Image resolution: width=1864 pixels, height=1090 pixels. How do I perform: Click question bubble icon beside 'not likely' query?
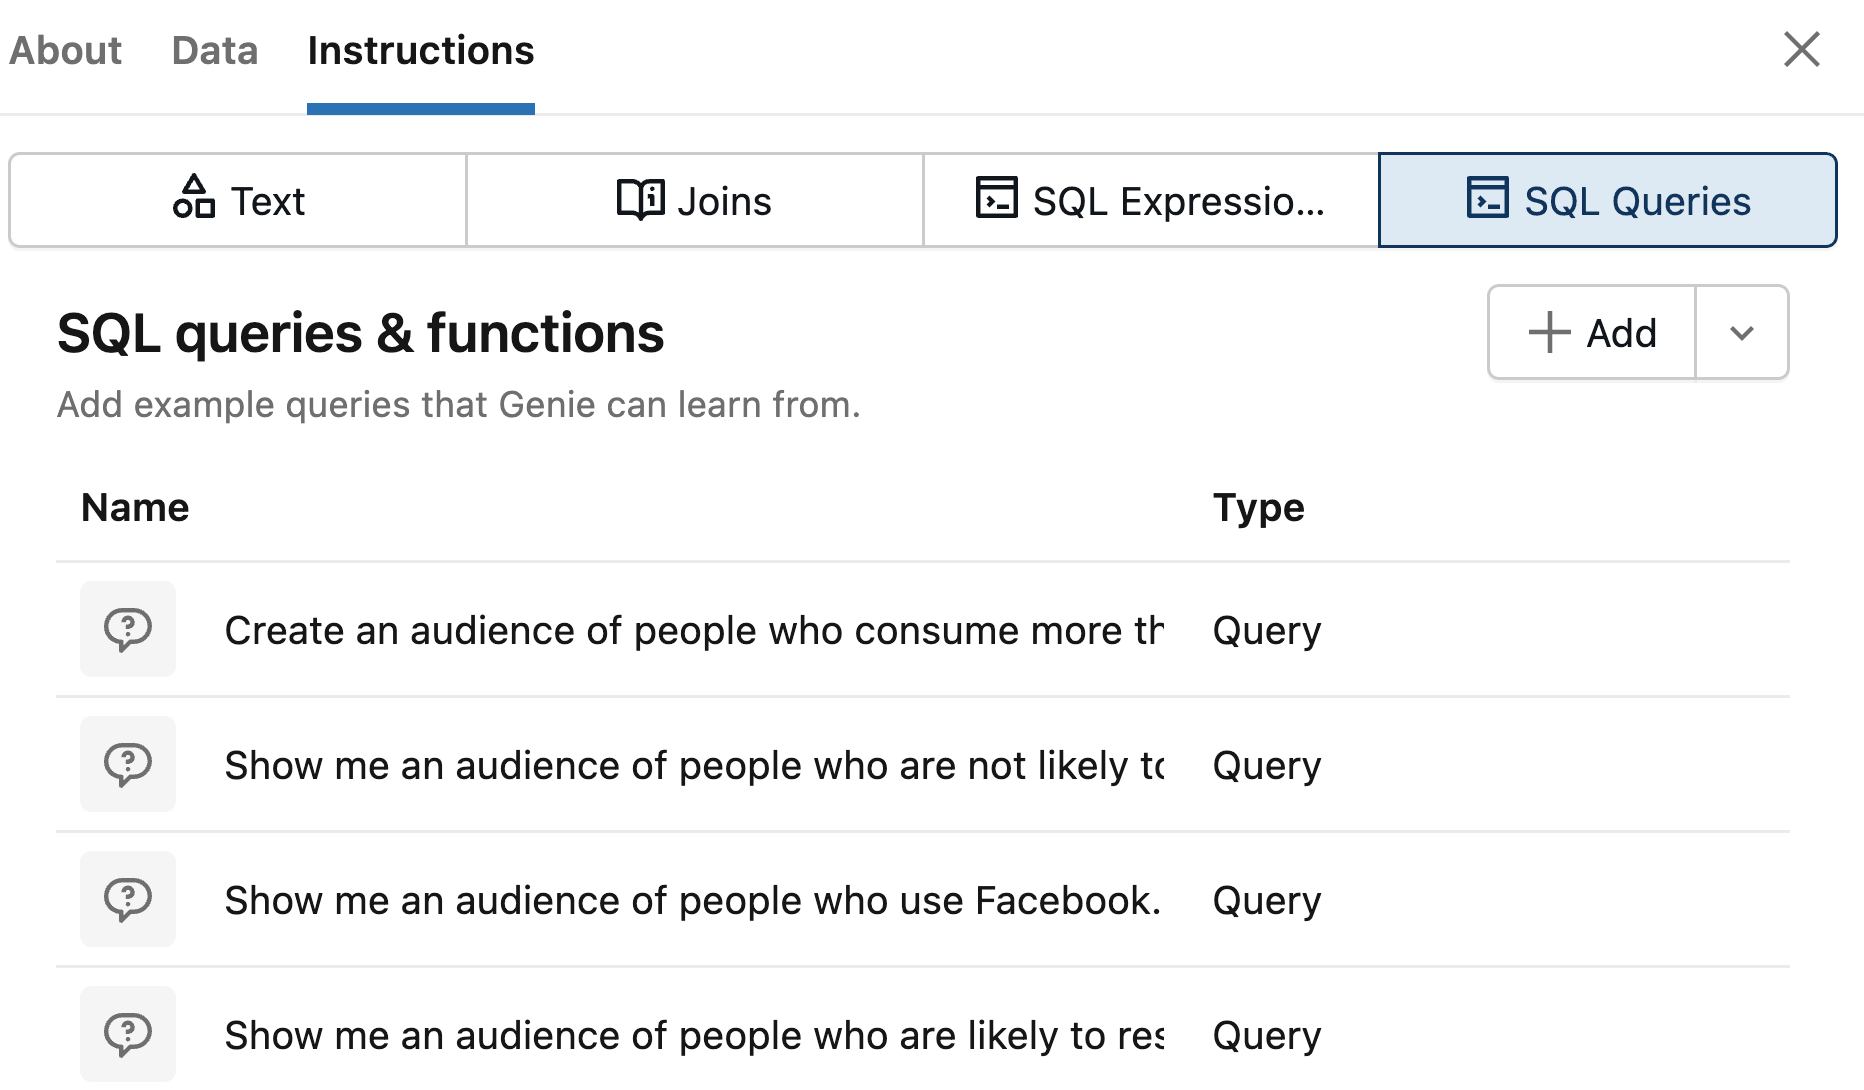128,764
